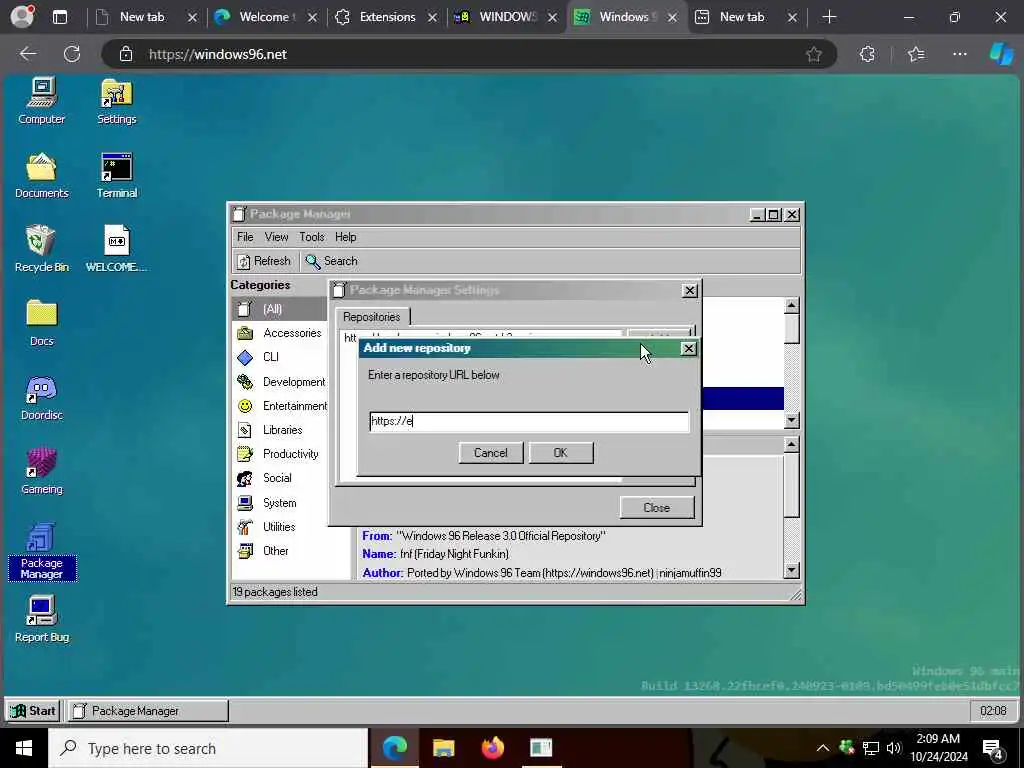
Task: Go back in the browser
Action: [x=27, y=54]
